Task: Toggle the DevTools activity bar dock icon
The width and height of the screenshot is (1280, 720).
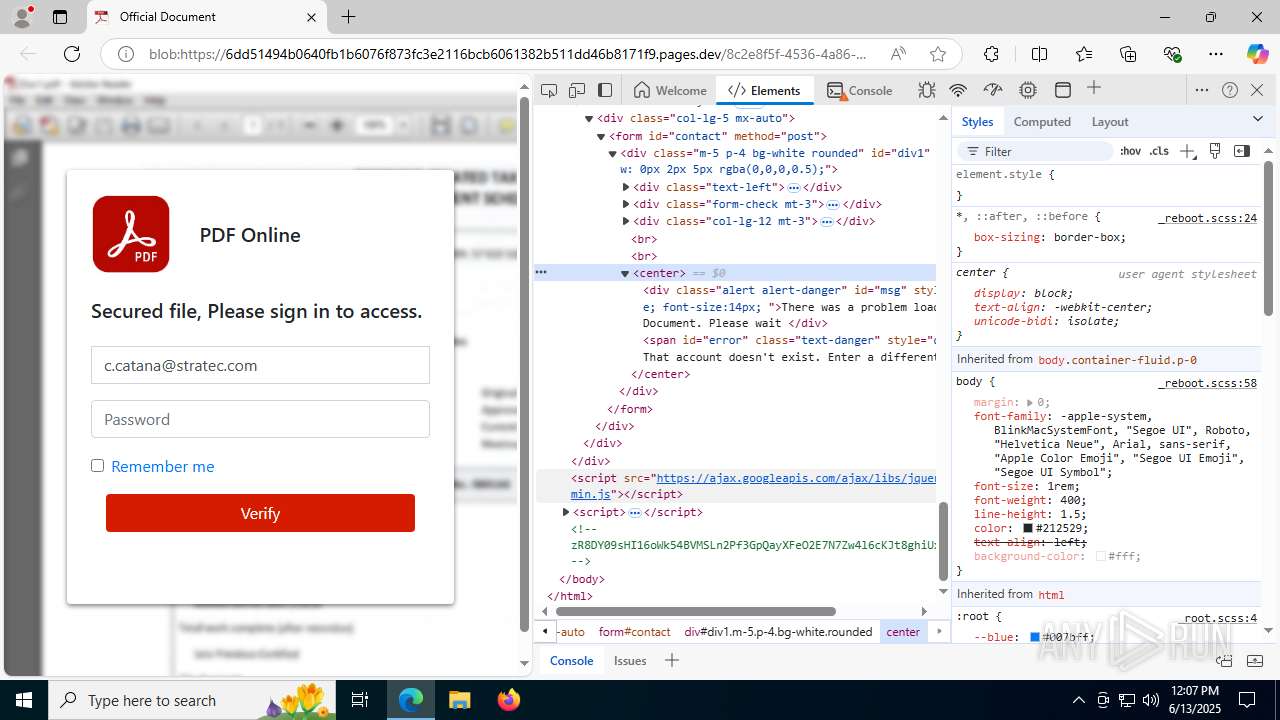Action: [x=605, y=90]
